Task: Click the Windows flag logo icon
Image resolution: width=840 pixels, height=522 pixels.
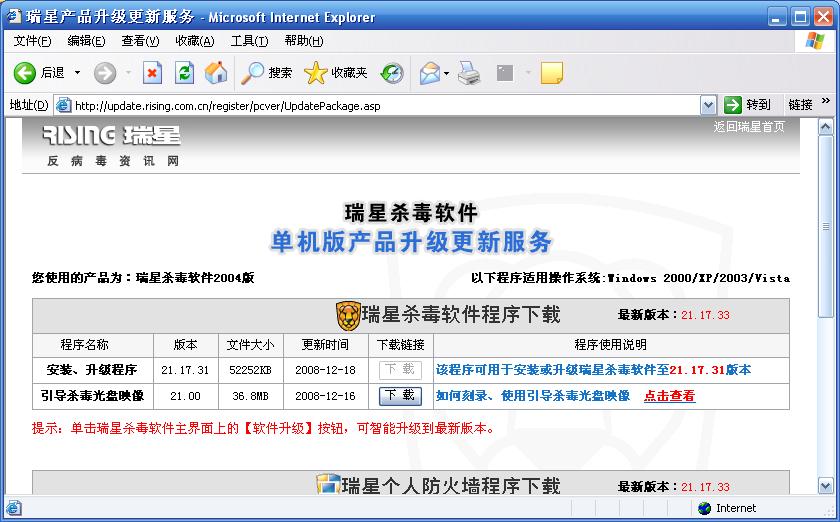Action: pyautogui.click(x=815, y=41)
